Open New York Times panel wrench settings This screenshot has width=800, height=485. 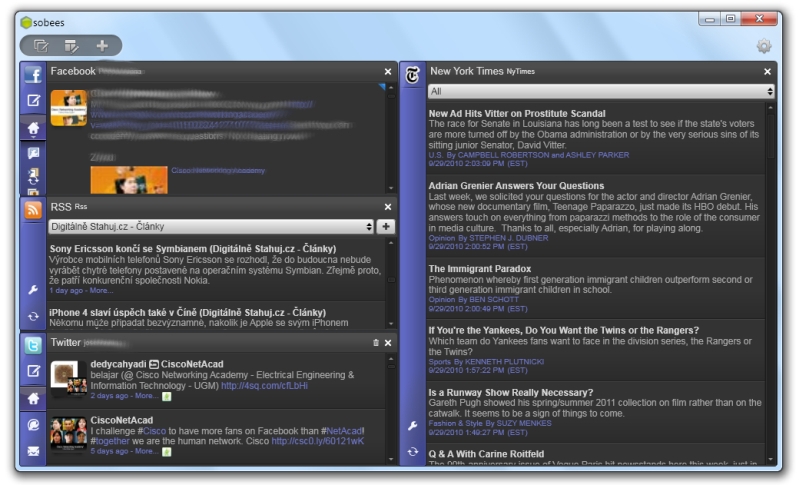(x=412, y=425)
